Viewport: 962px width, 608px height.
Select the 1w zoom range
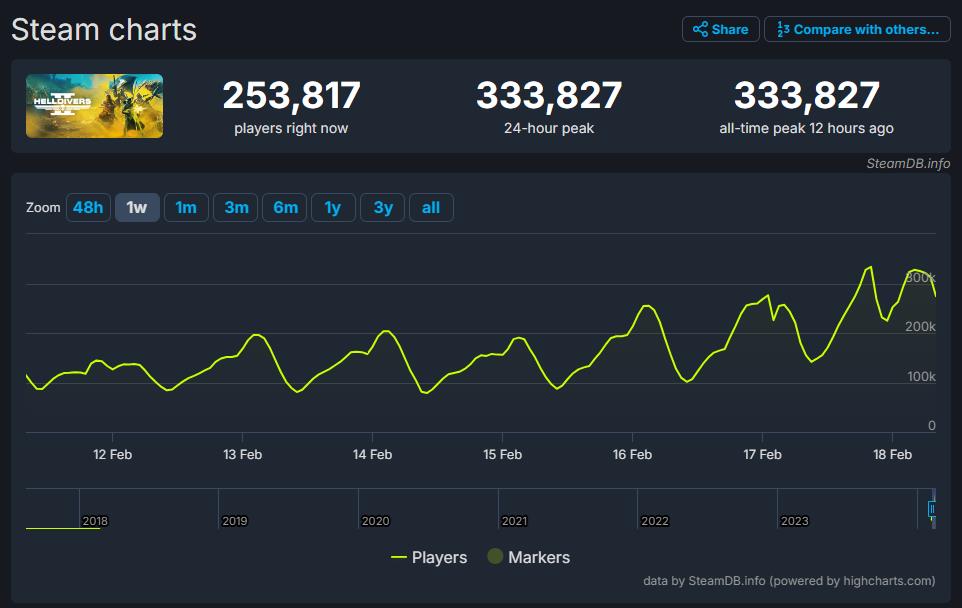pyautogui.click(x=137, y=208)
